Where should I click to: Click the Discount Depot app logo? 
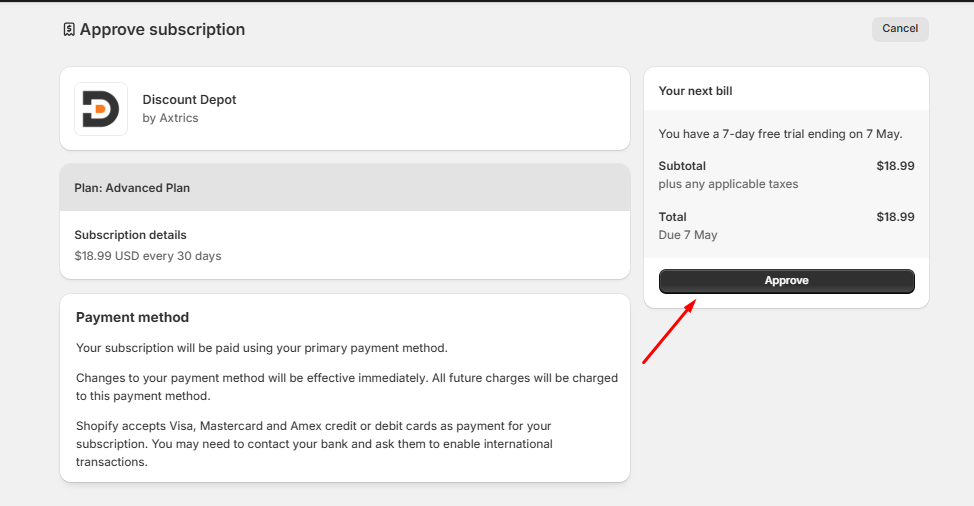click(101, 109)
